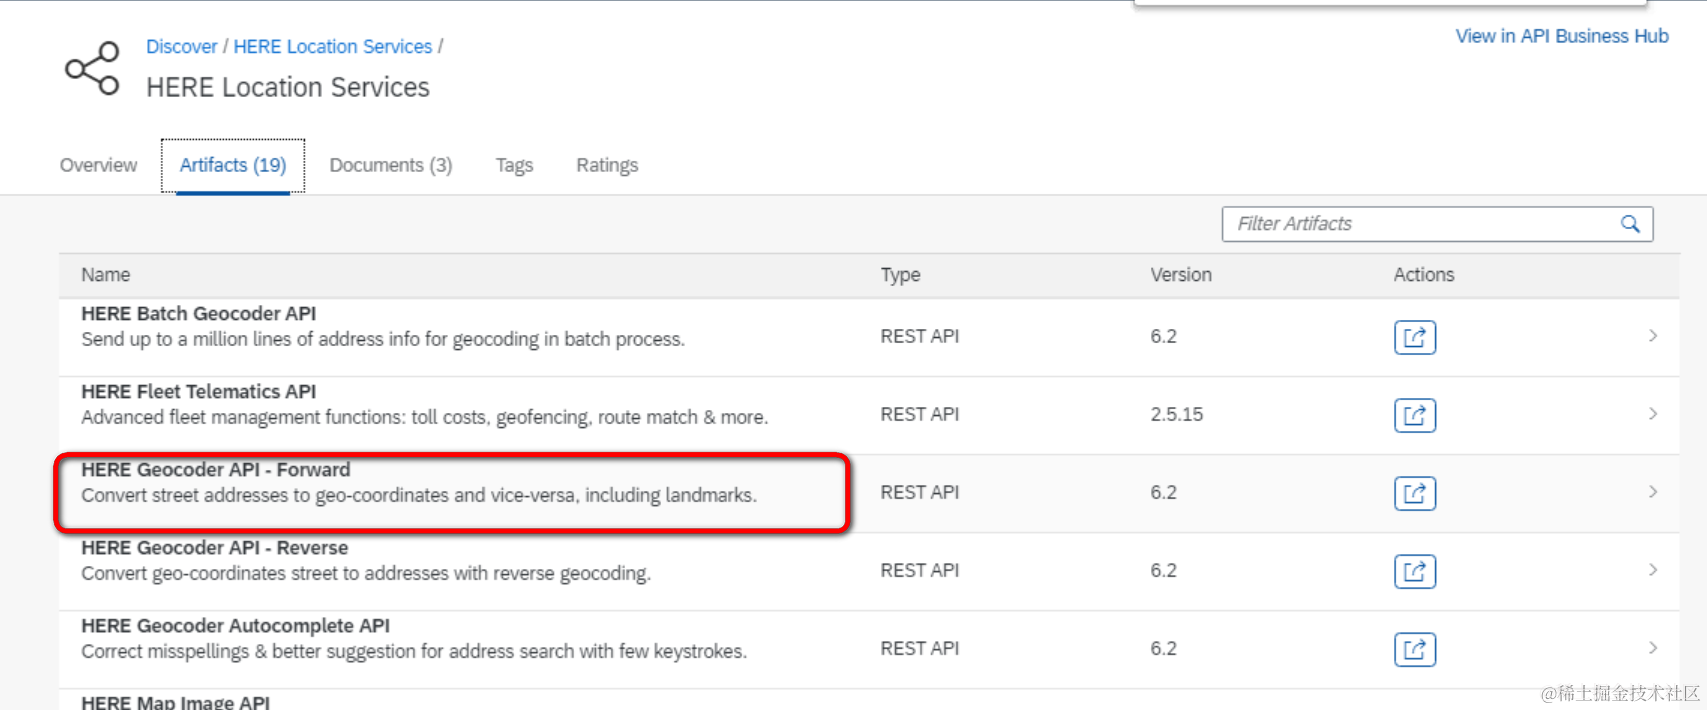1707x710 pixels.
Task: Open HERE Batch Geocoder API action icon
Action: [x=1415, y=337]
